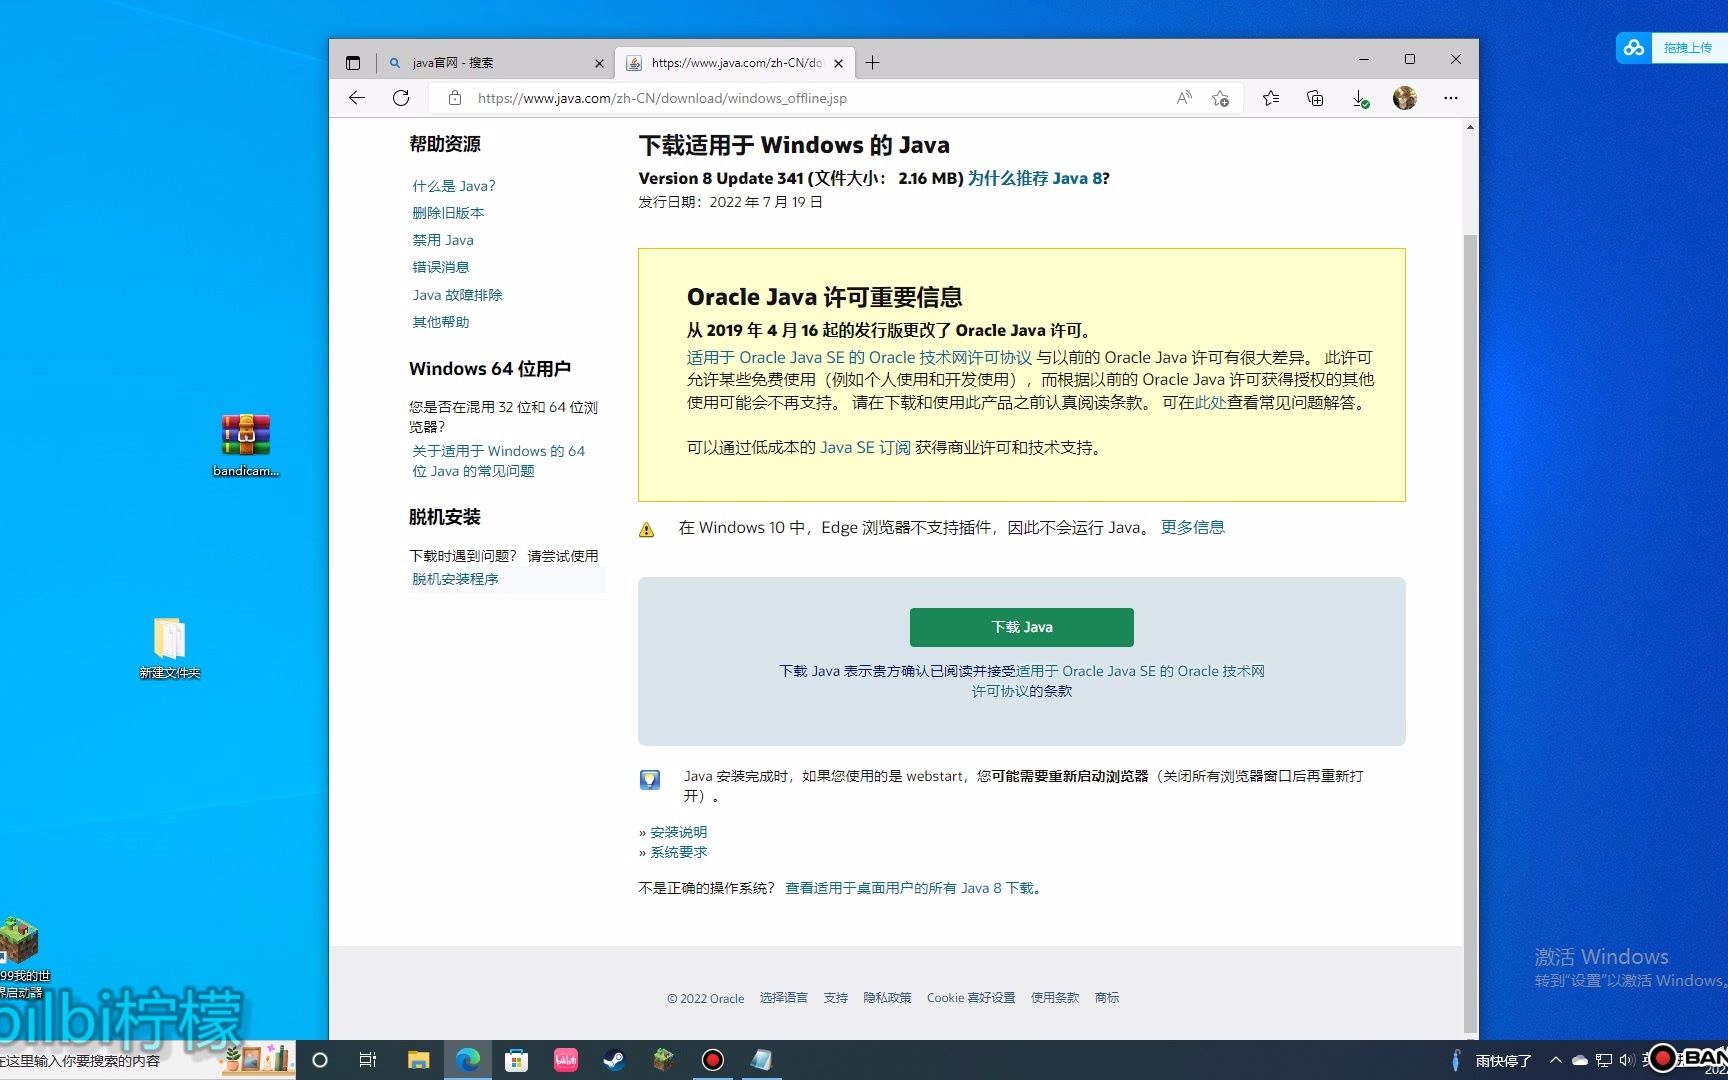Open Task View on taskbar

click(x=368, y=1060)
